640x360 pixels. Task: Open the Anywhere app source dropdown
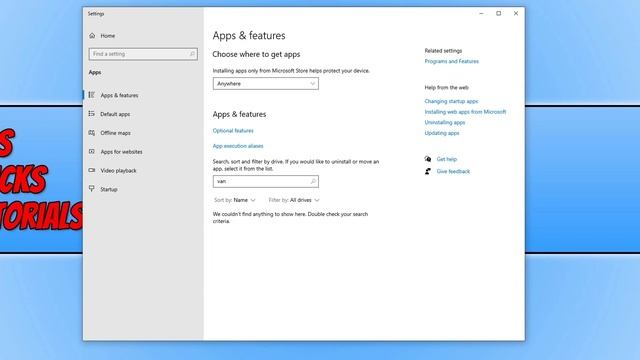(266, 84)
